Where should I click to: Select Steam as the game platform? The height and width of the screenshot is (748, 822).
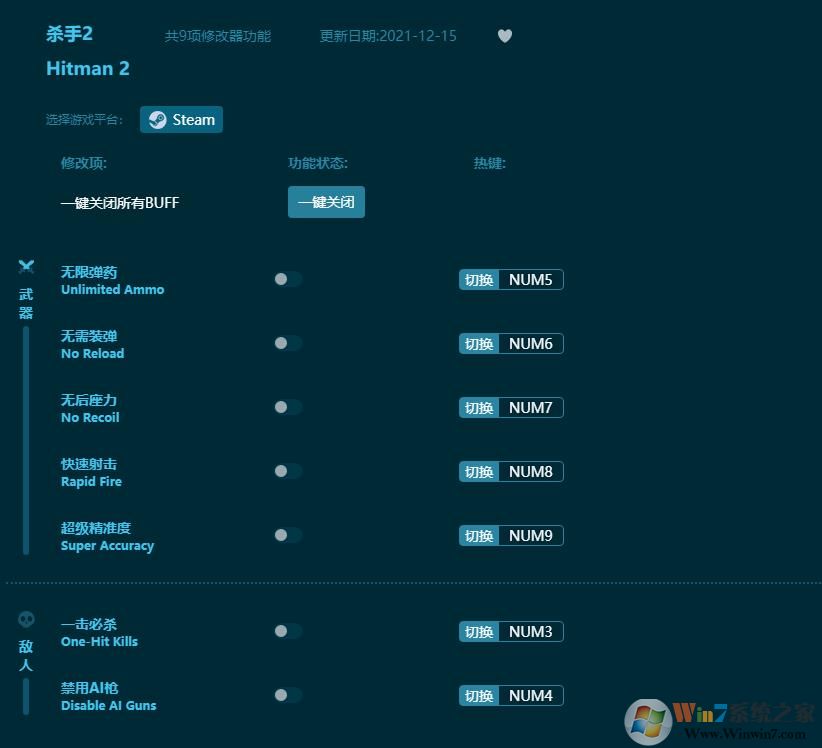(x=181, y=119)
